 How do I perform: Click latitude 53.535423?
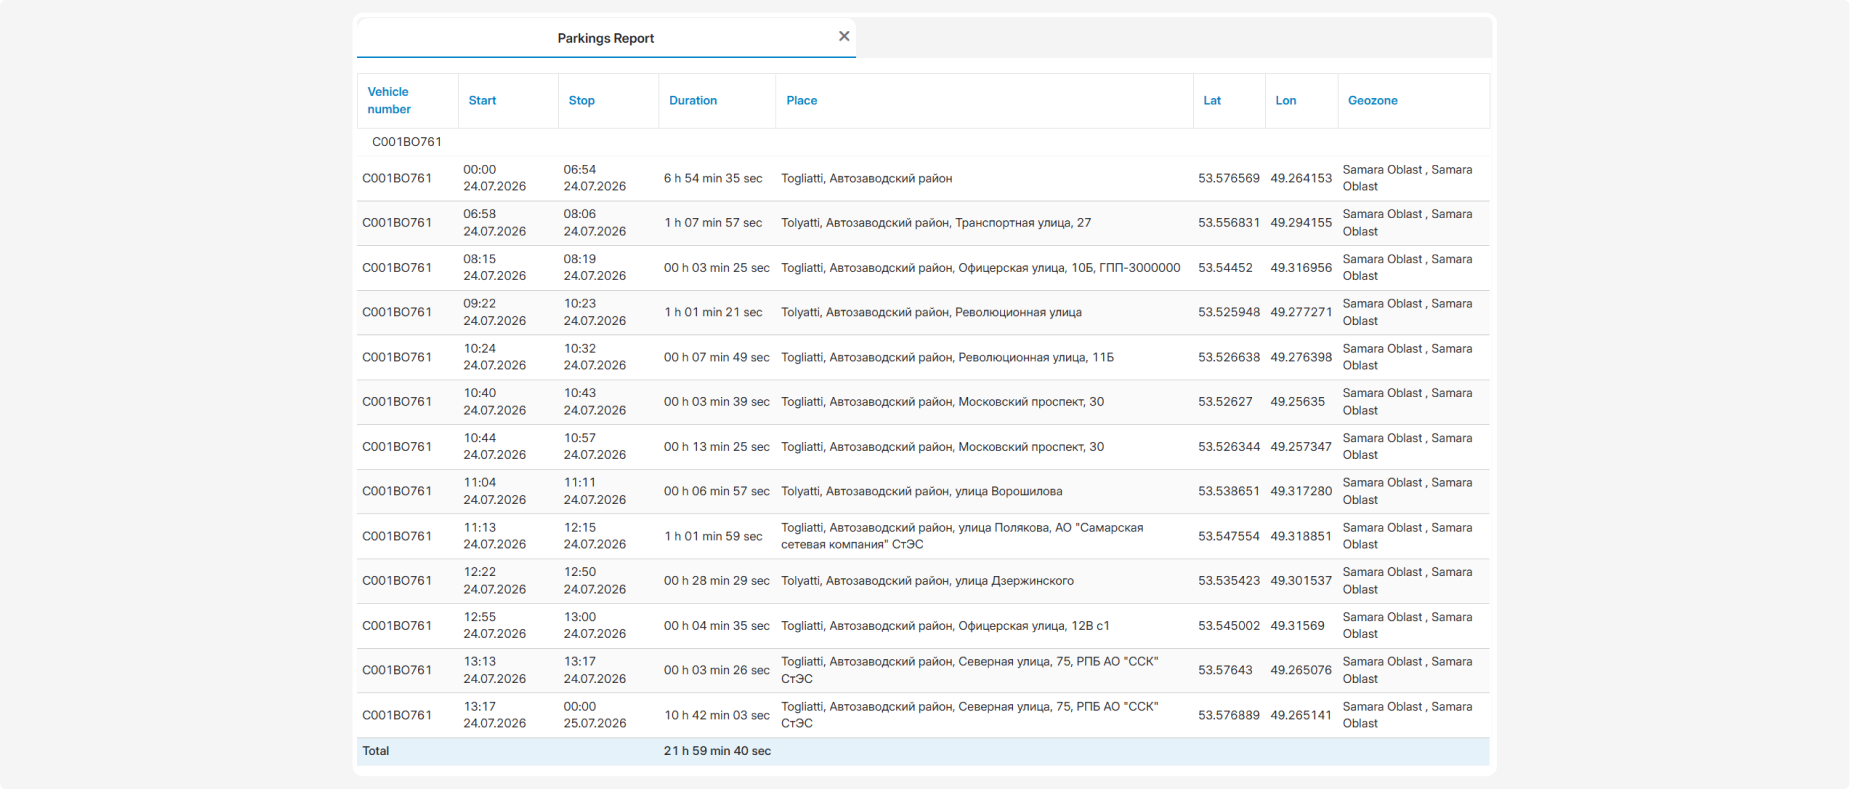[x=1229, y=581]
